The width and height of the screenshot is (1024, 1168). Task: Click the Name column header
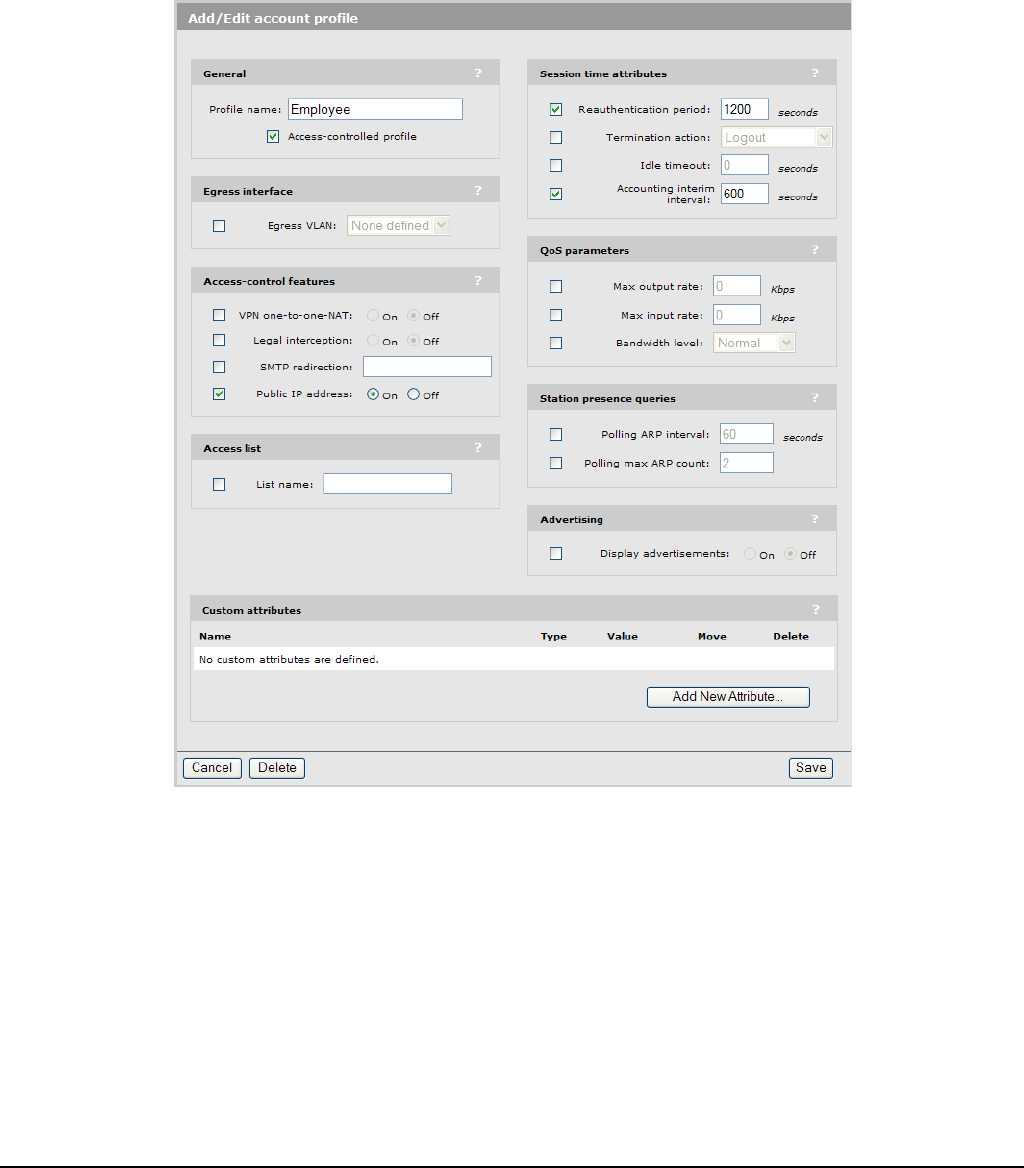click(215, 636)
